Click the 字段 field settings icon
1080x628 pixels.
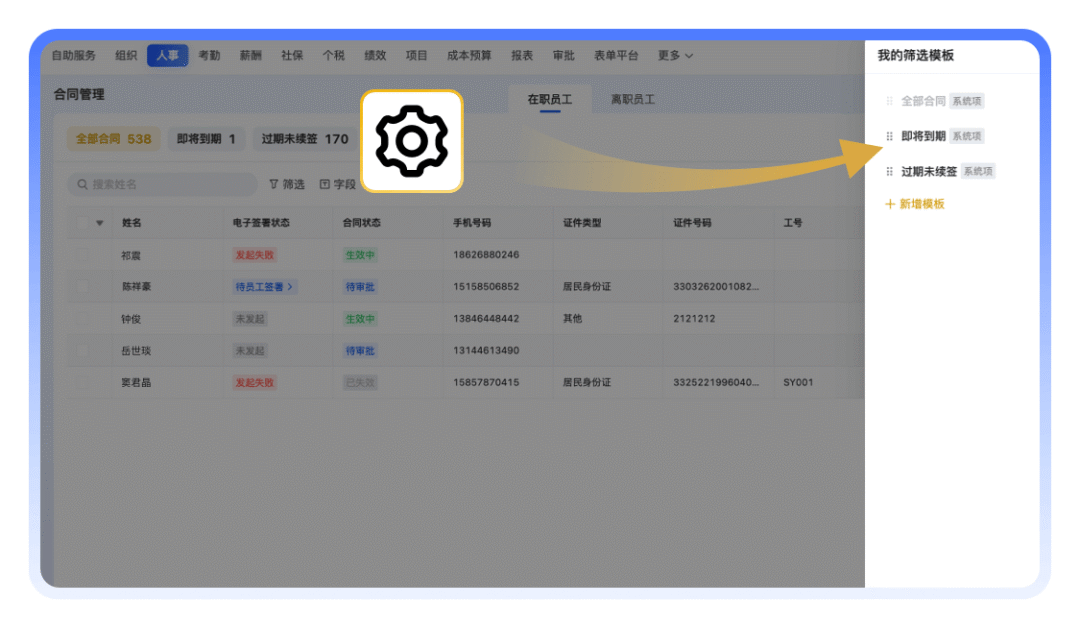click(x=324, y=184)
